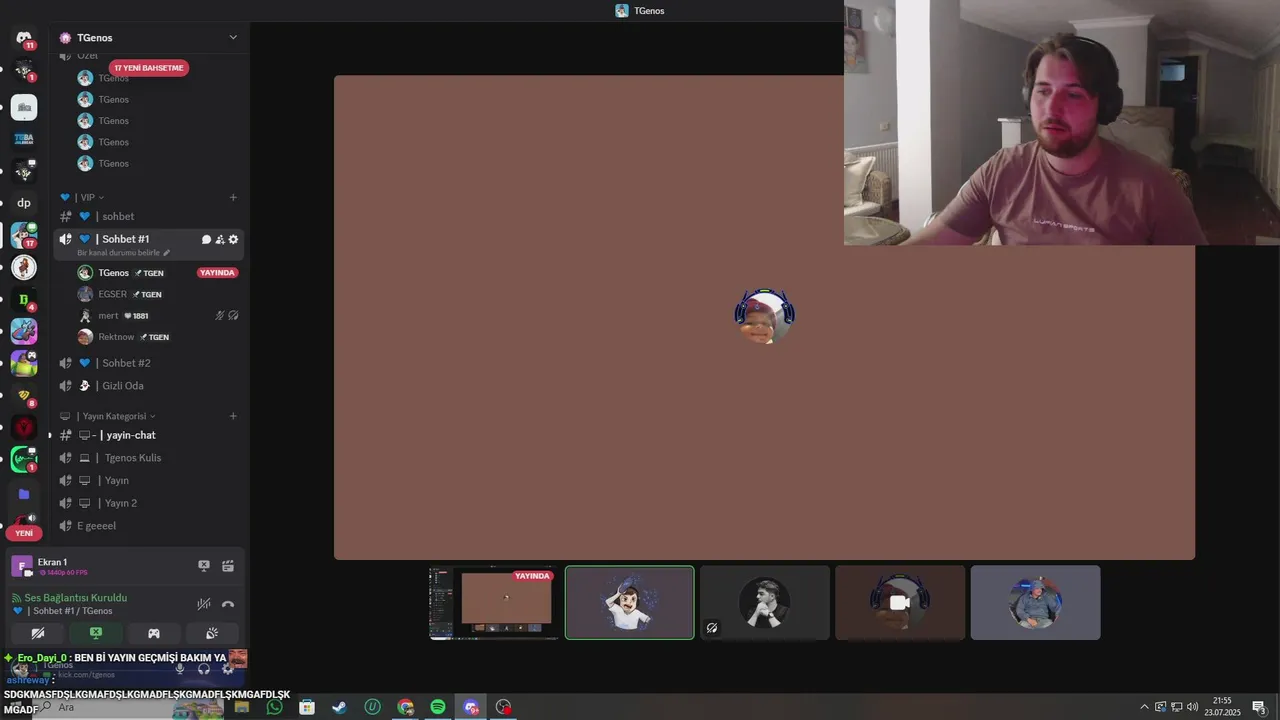Jump to 17 YENİ BAHSETME mentions
The image size is (1280, 720).
click(149, 68)
